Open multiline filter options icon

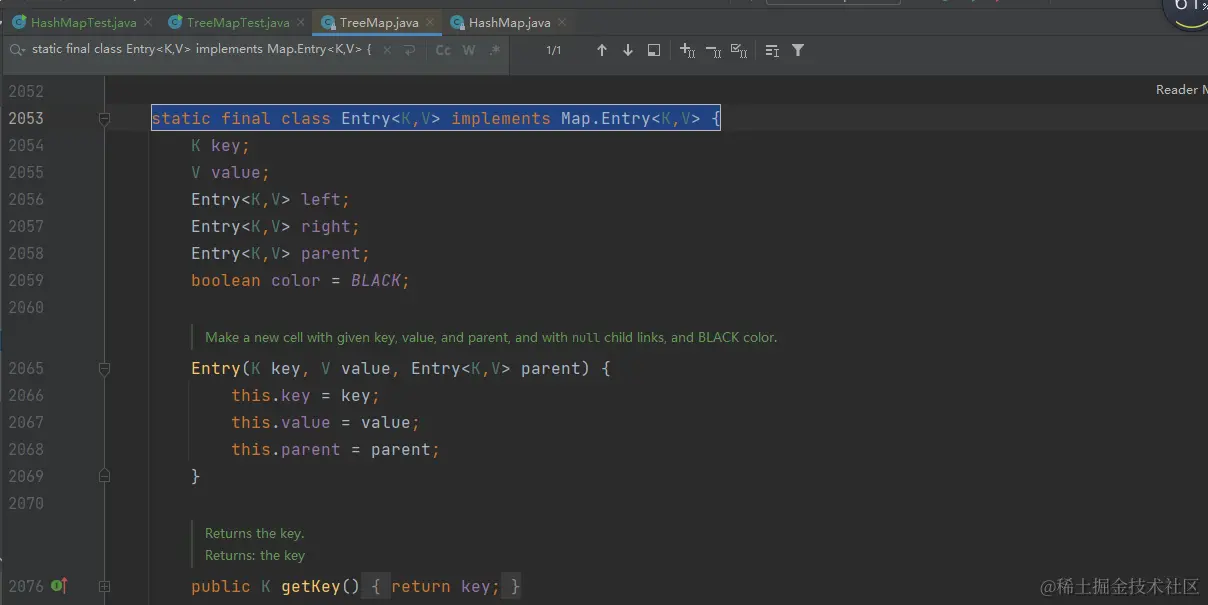click(772, 50)
